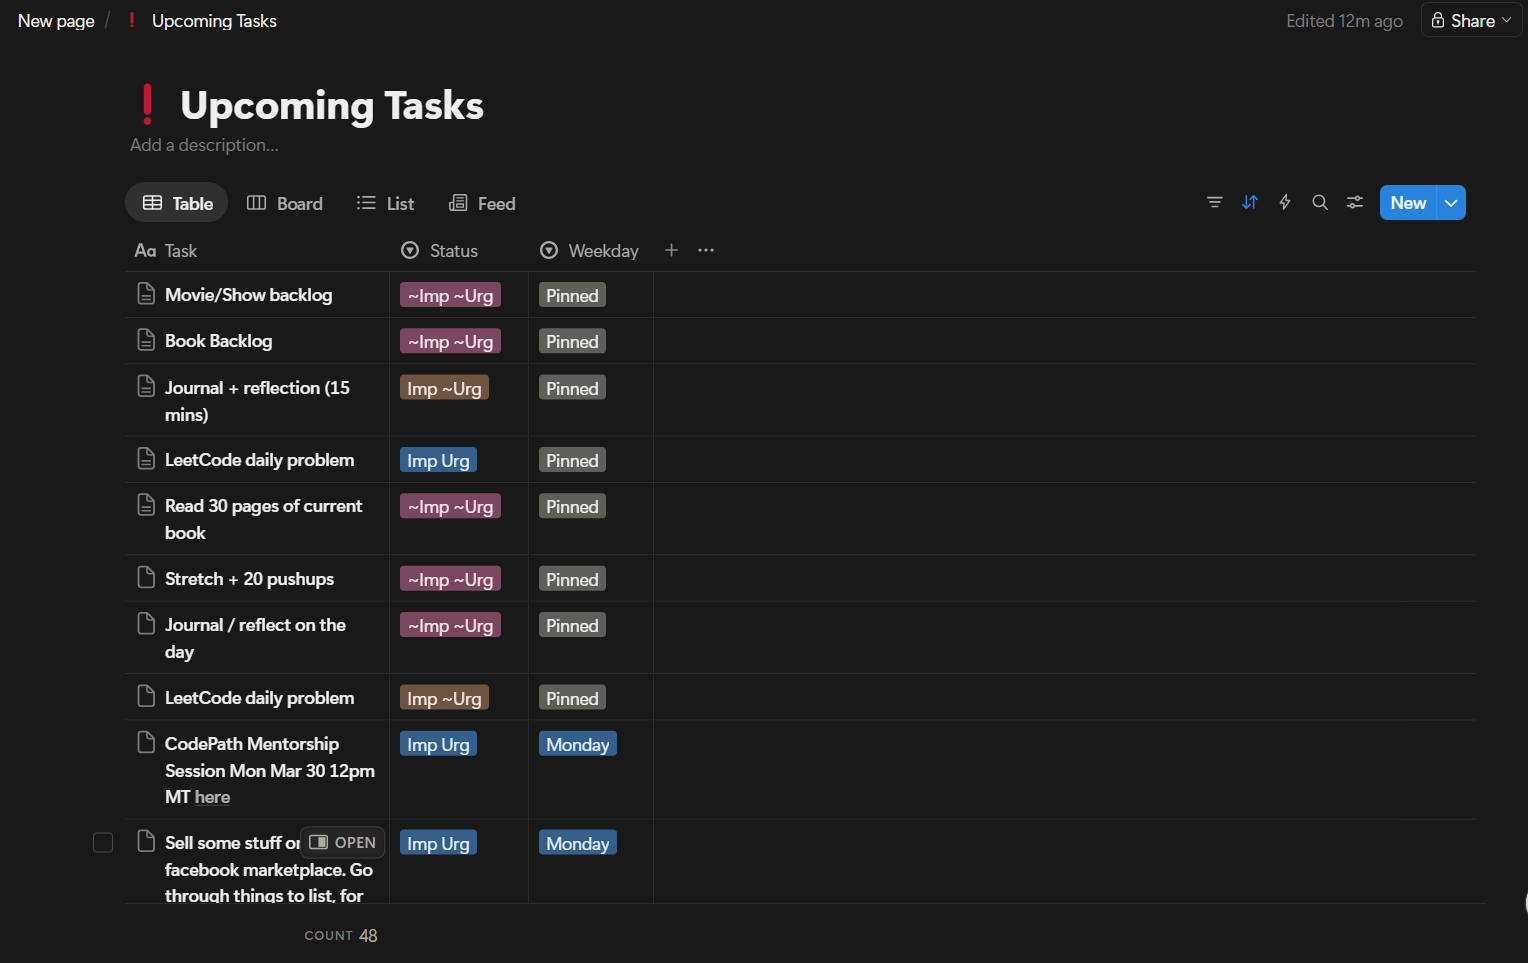
Task: Open the Monday select for CodePath Mentorship
Action: pyautogui.click(x=578, y=744)
